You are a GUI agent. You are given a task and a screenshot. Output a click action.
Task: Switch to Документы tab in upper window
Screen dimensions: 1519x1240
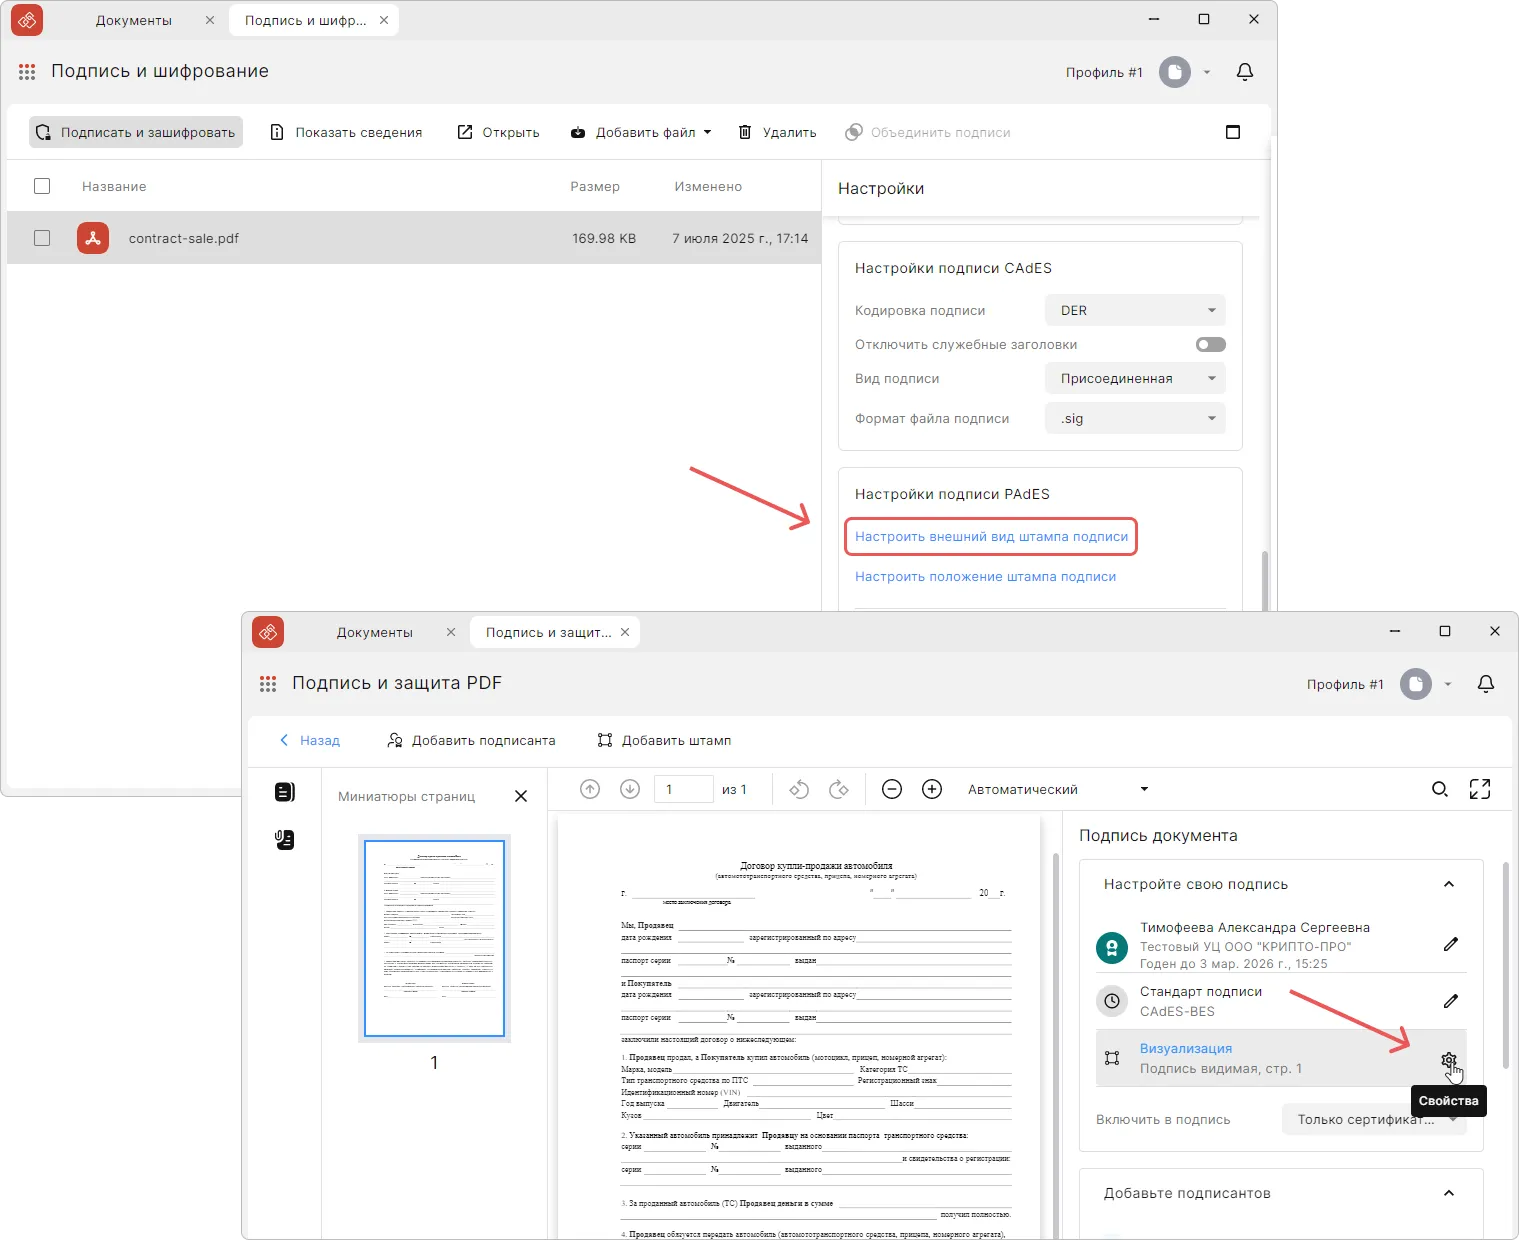(x=134, y=20)
